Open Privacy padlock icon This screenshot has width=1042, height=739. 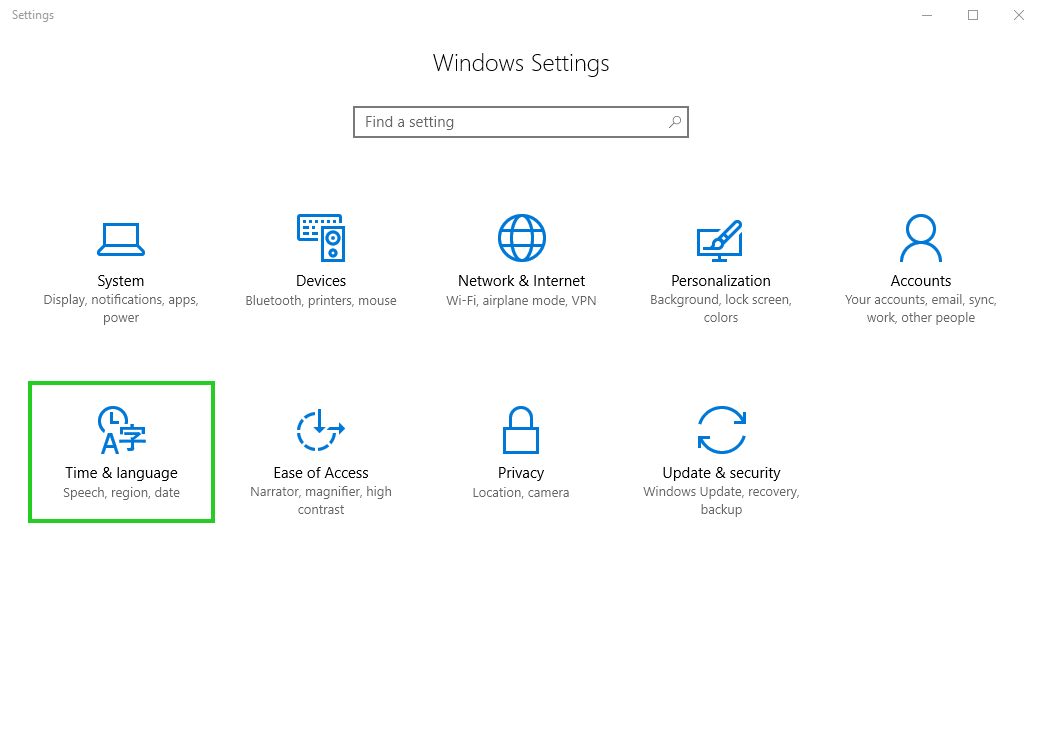(x=520, y=430)
